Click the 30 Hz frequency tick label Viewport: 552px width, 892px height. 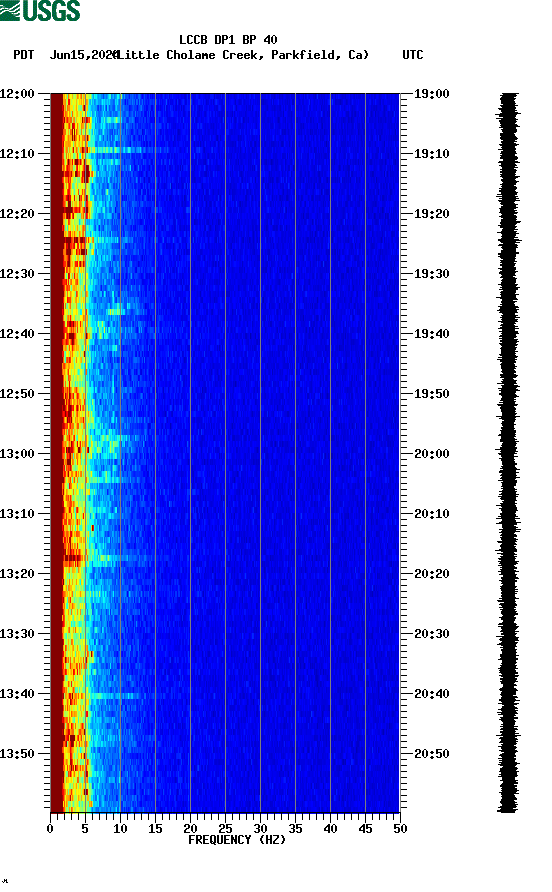(x=260, y=829)
